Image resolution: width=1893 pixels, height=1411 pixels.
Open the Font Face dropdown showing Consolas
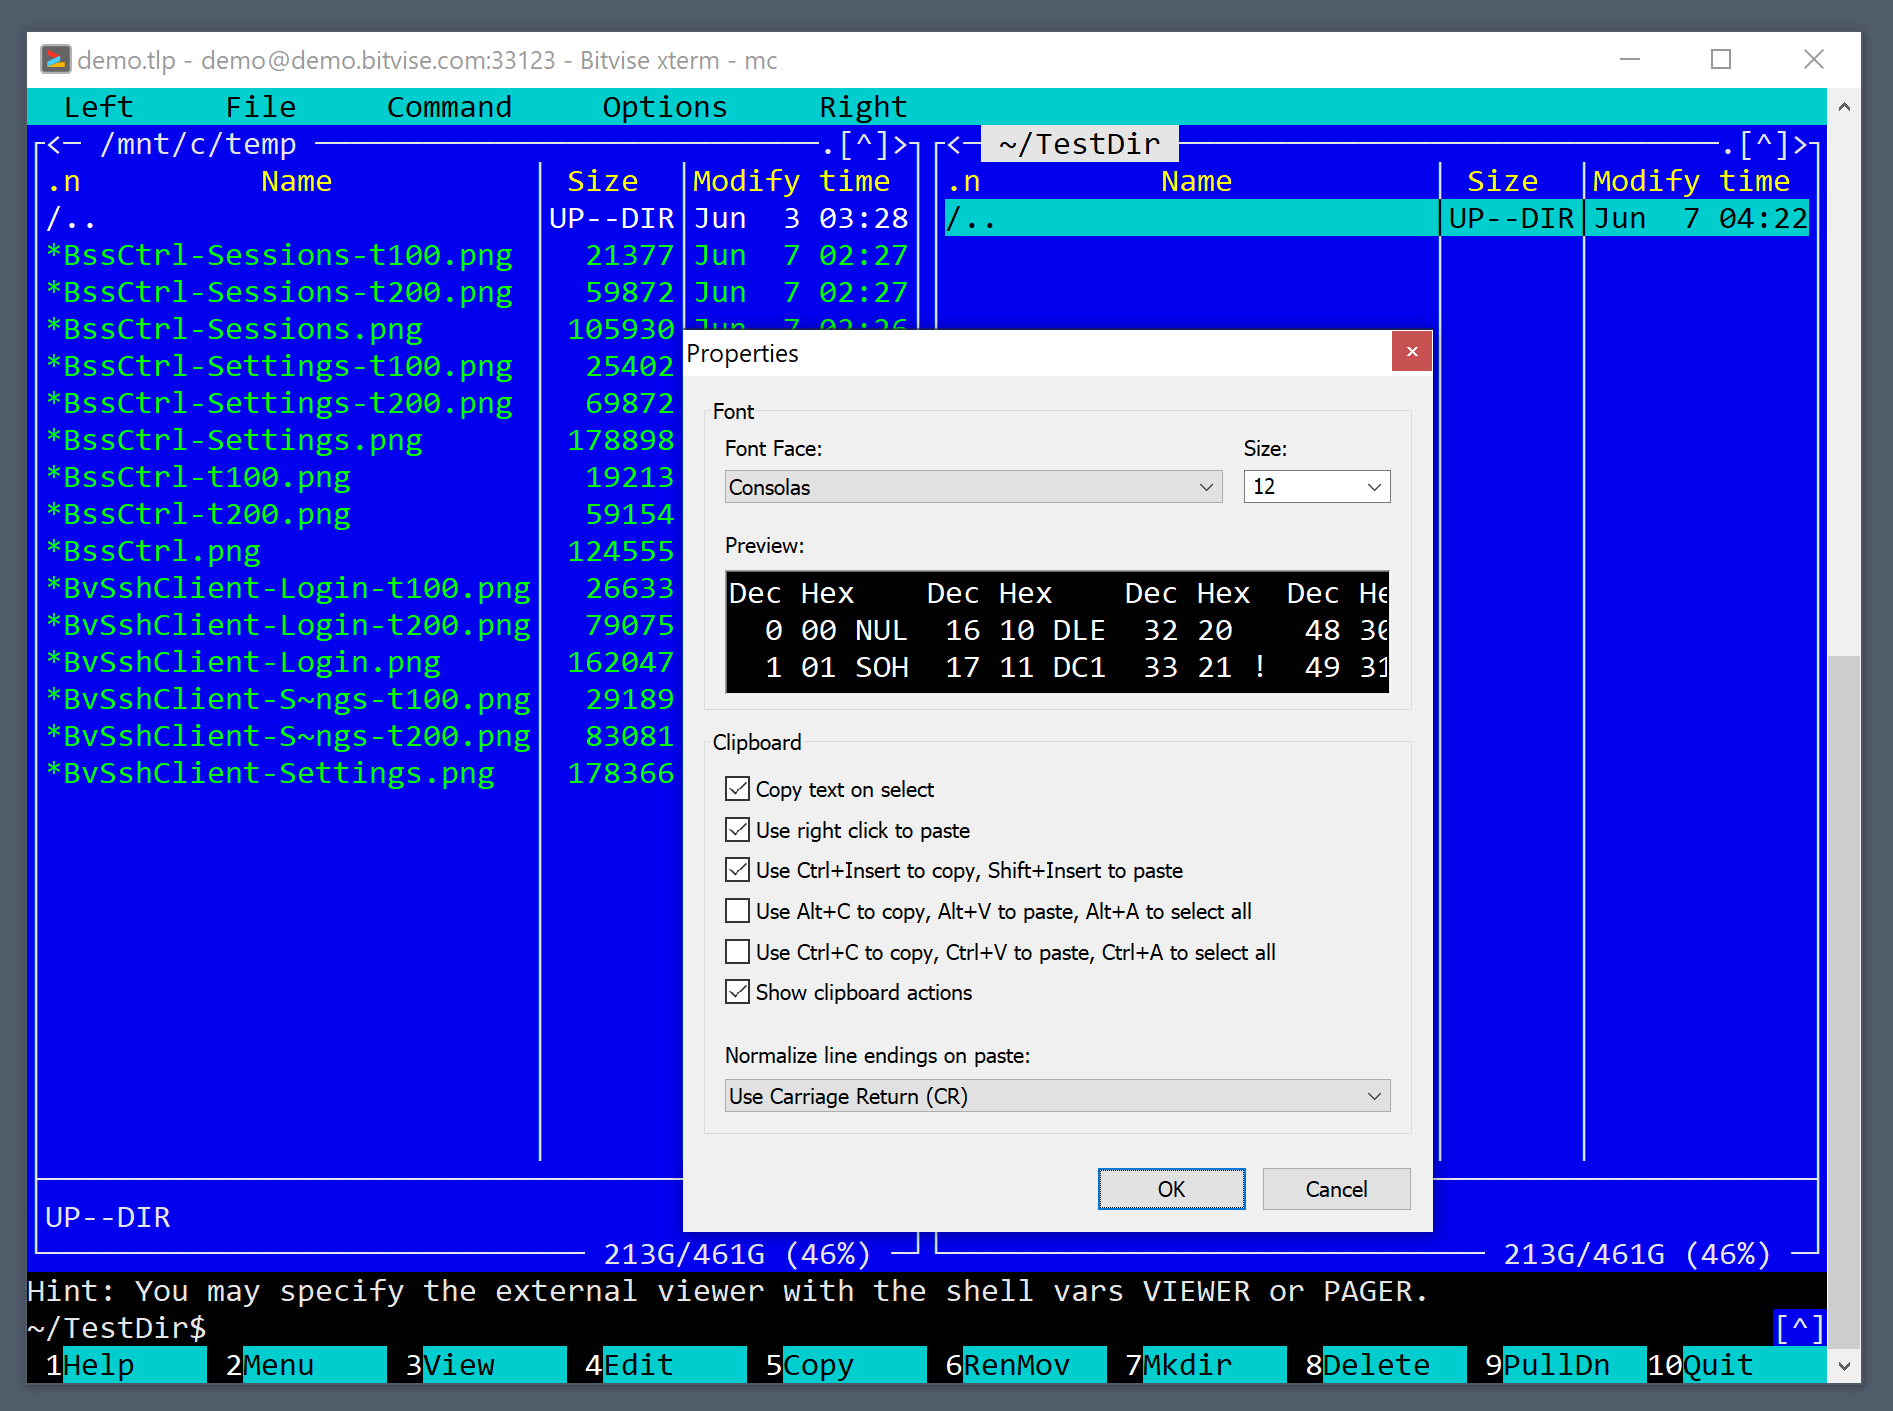coord(972,487)
